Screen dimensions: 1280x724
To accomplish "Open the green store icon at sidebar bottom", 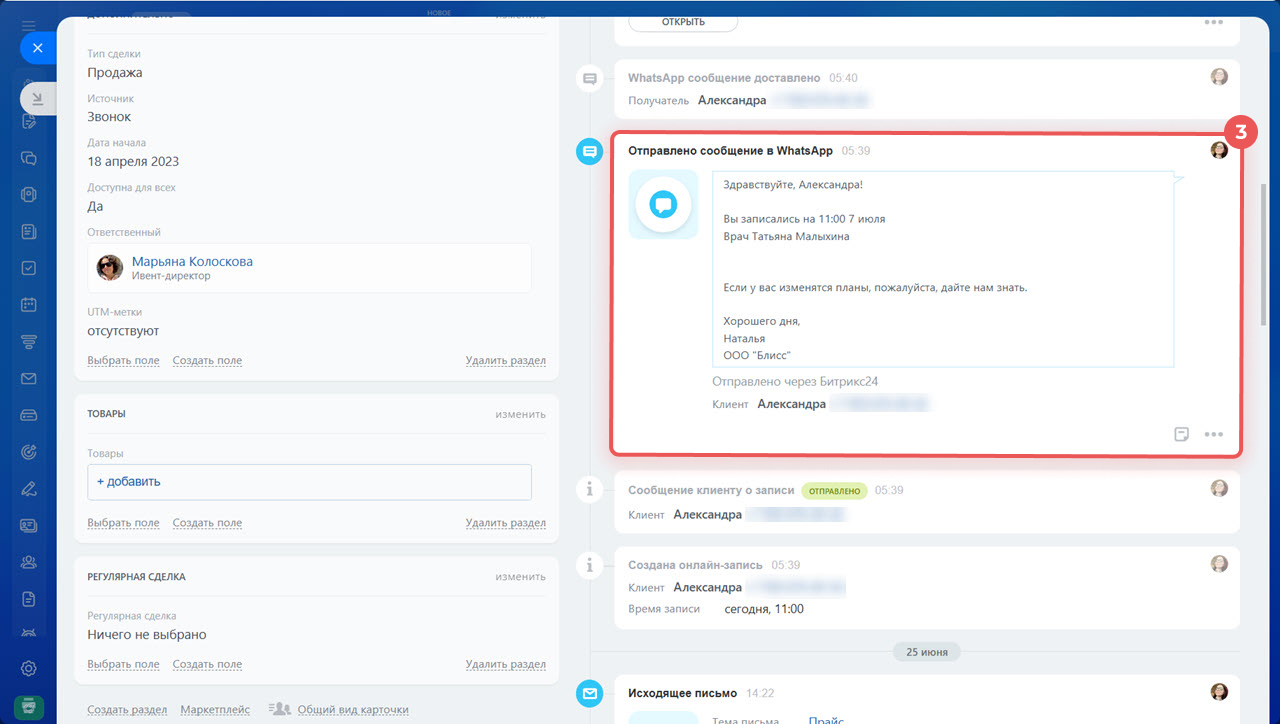I will tap(29, 705).
